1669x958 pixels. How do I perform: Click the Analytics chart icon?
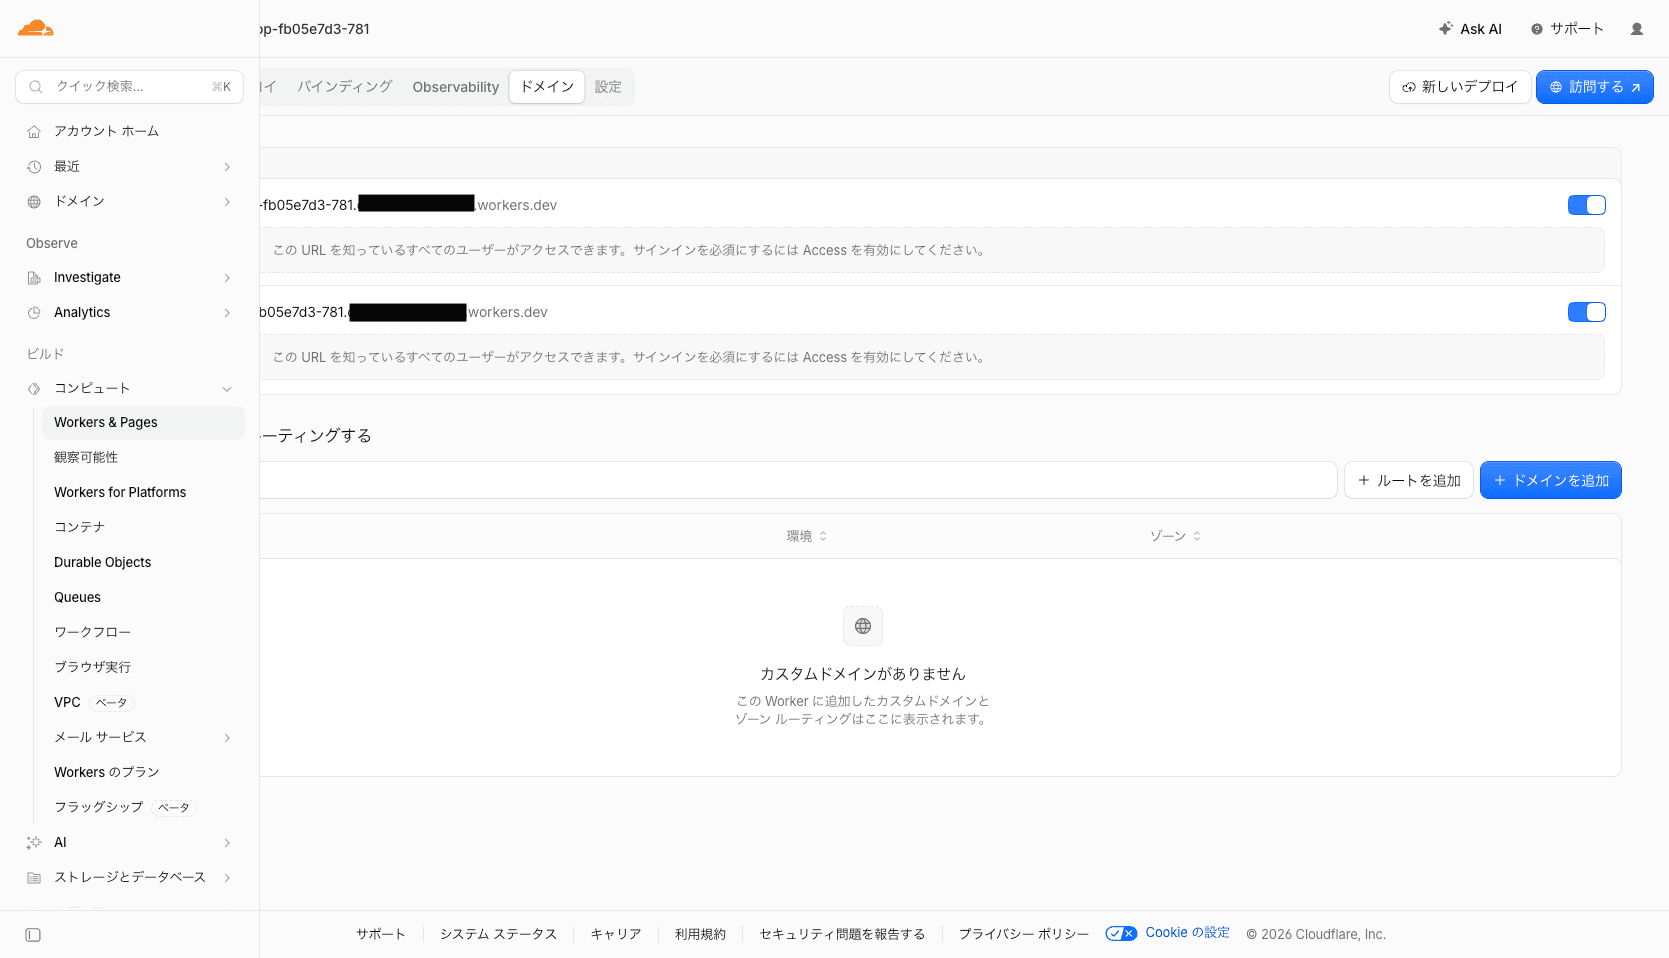pos(34,312)
